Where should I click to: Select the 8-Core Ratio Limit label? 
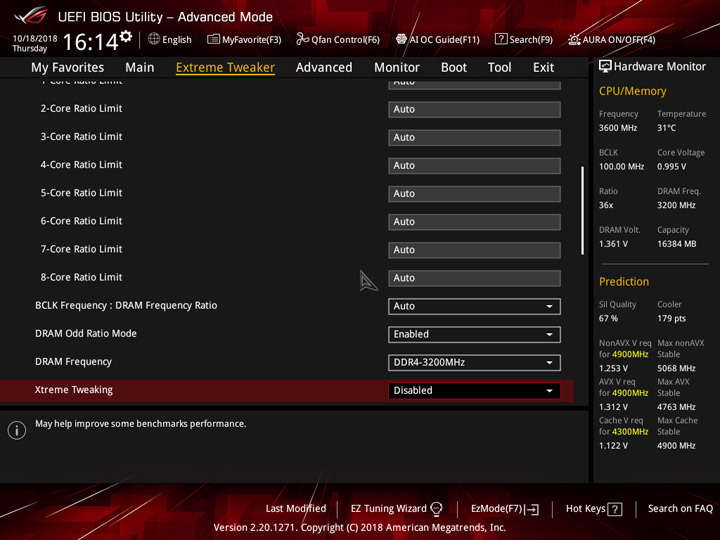81,277
